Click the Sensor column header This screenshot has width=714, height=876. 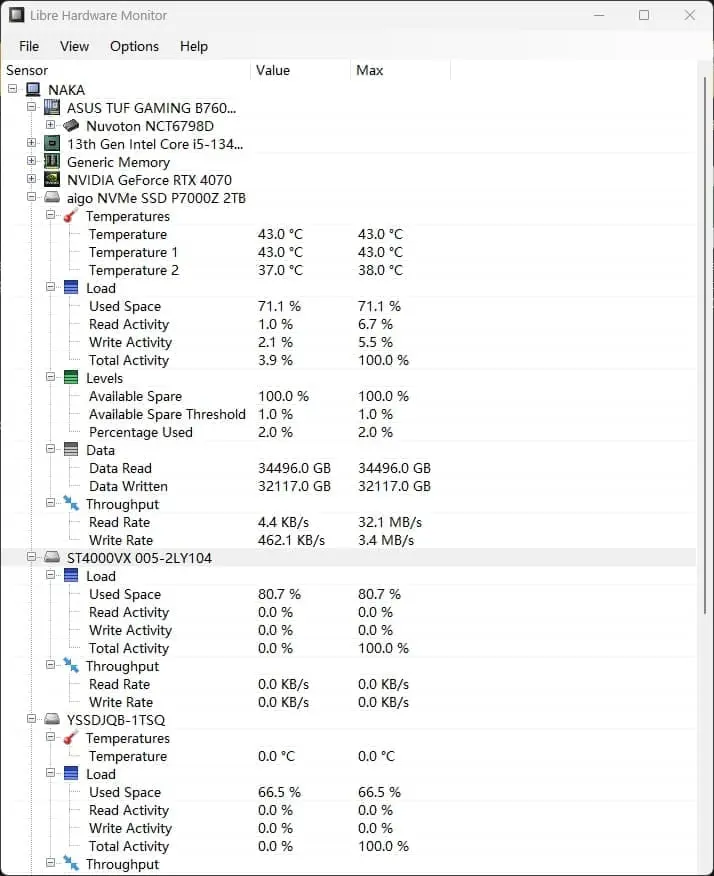(126, 70)
